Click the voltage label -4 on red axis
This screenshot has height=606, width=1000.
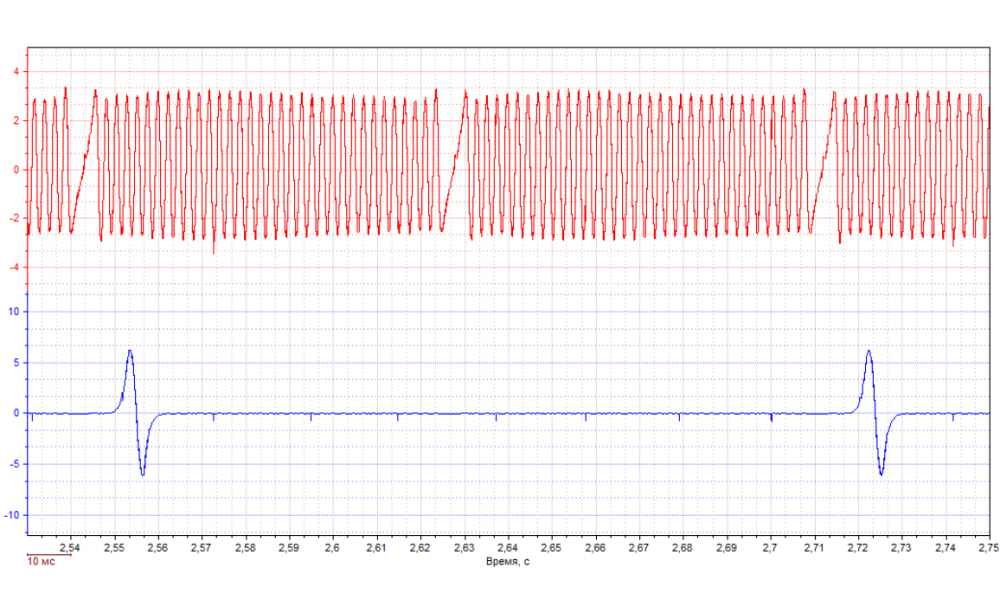[15, 268]
